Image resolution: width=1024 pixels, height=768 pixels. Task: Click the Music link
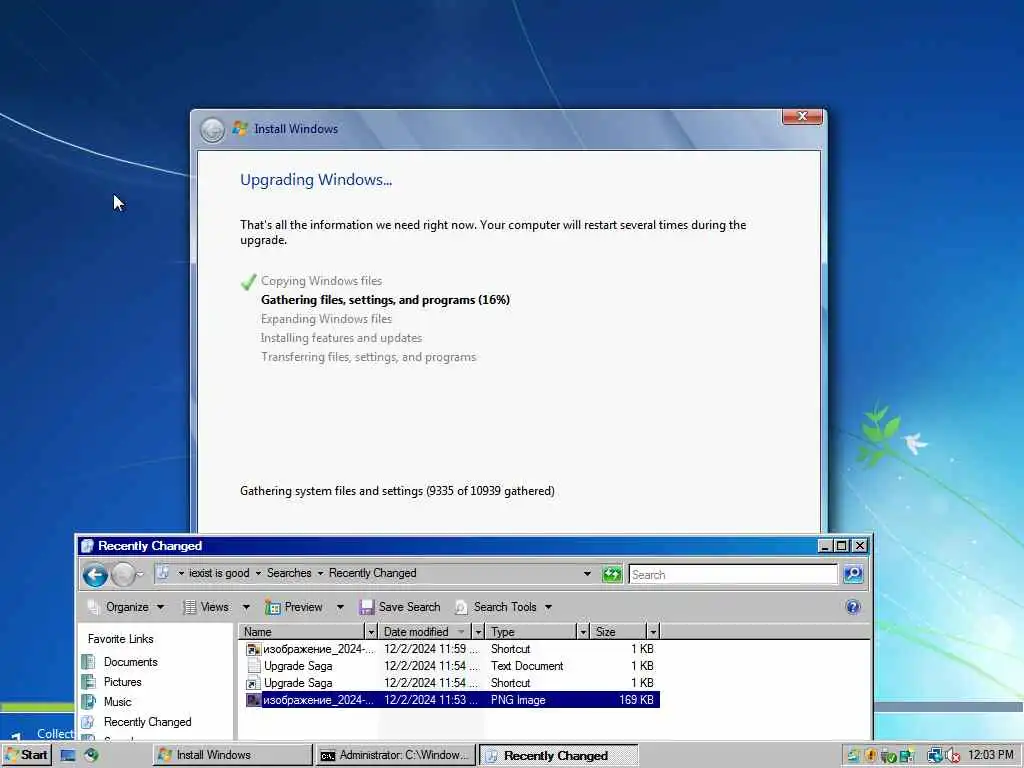[x=118, y=702]
